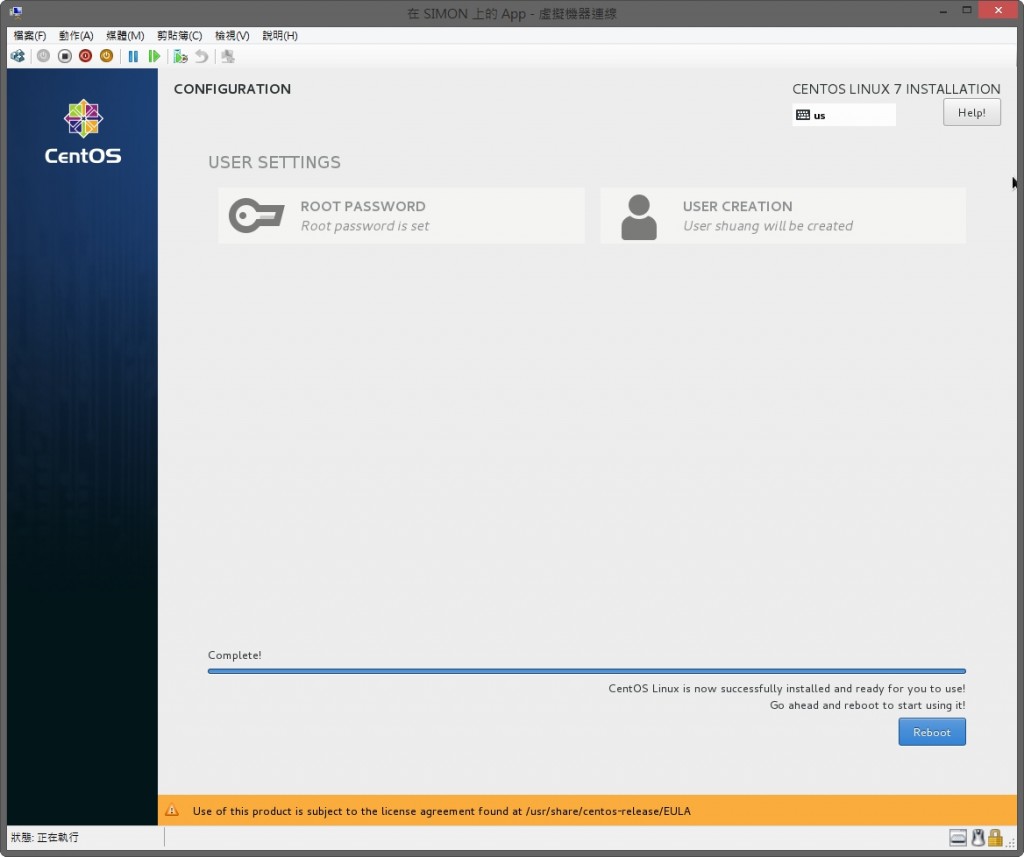Click the Turn Off stop icon
The height and width of the screenshot is (857, 1024).
click(64, 56)
